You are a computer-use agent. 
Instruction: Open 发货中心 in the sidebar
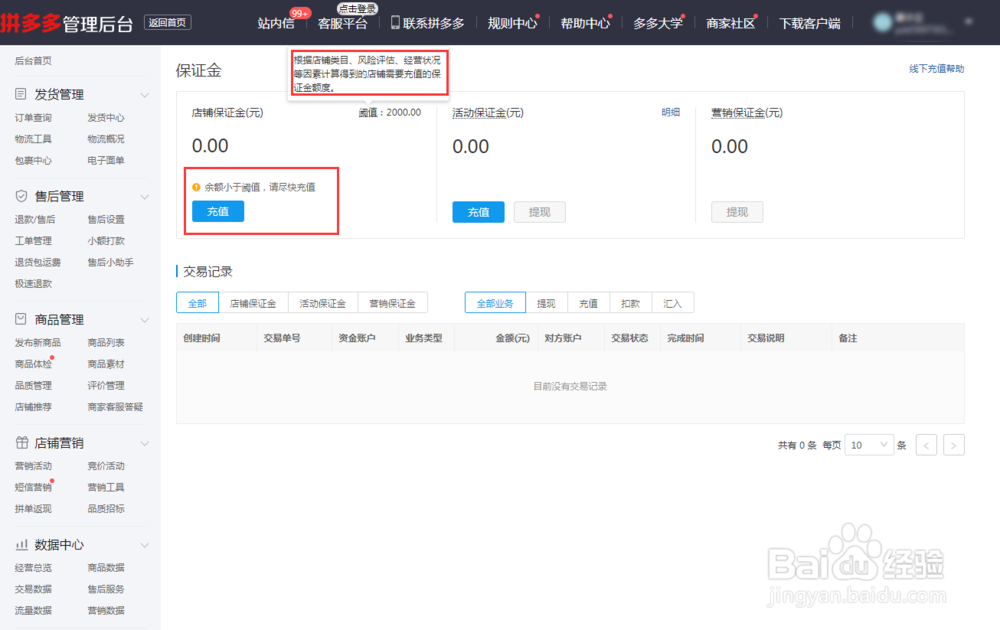pos(106,117)
